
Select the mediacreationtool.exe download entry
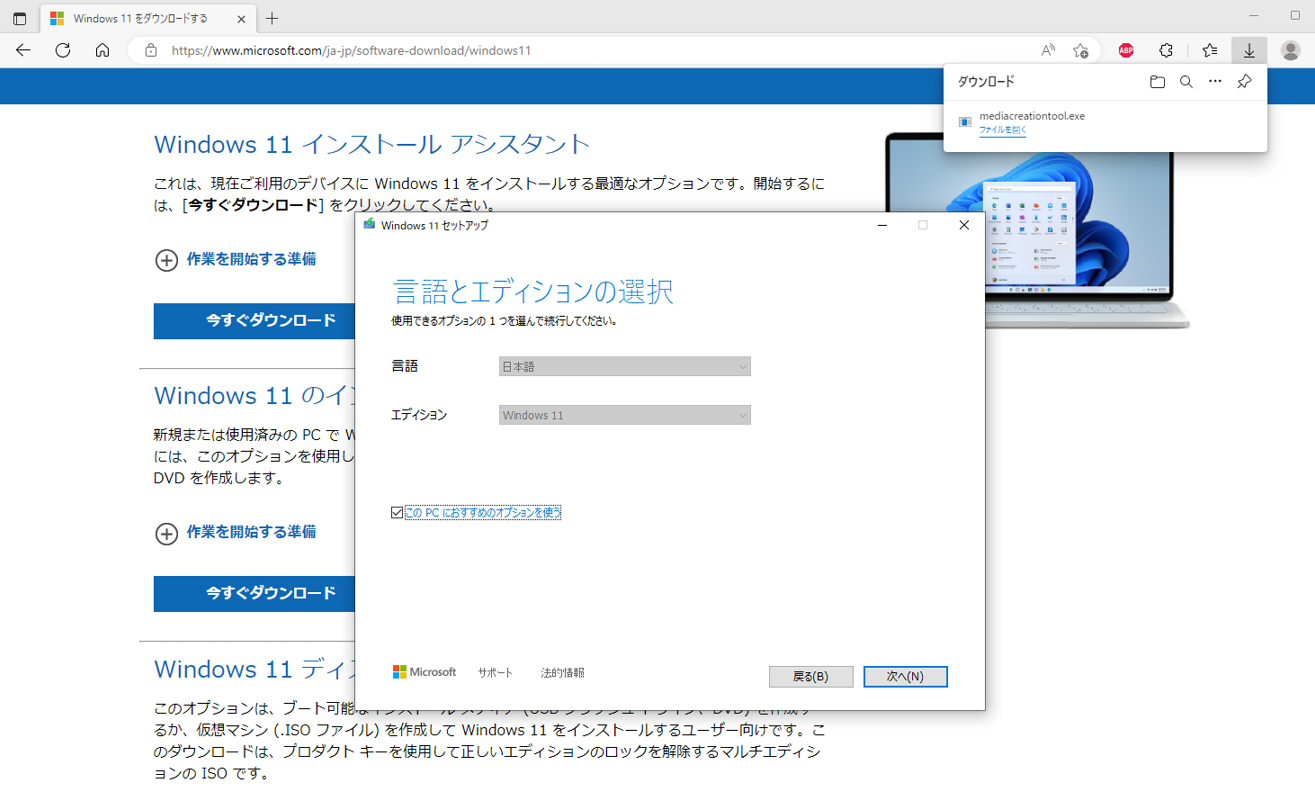[x=1105, y=122]
